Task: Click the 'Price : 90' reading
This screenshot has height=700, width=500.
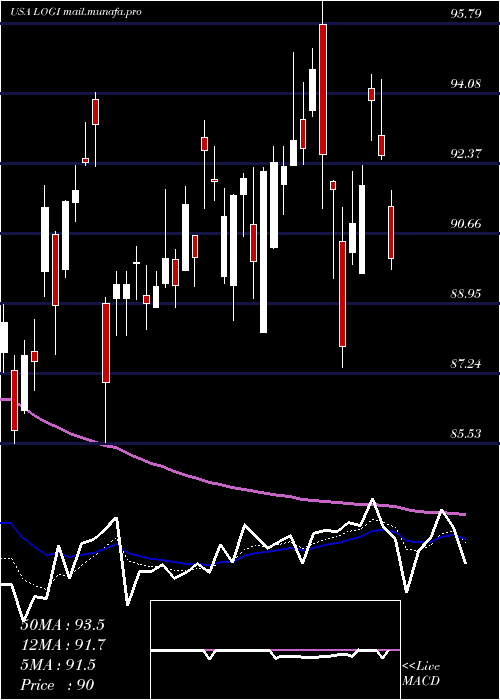Action: (x=58, y=685)
